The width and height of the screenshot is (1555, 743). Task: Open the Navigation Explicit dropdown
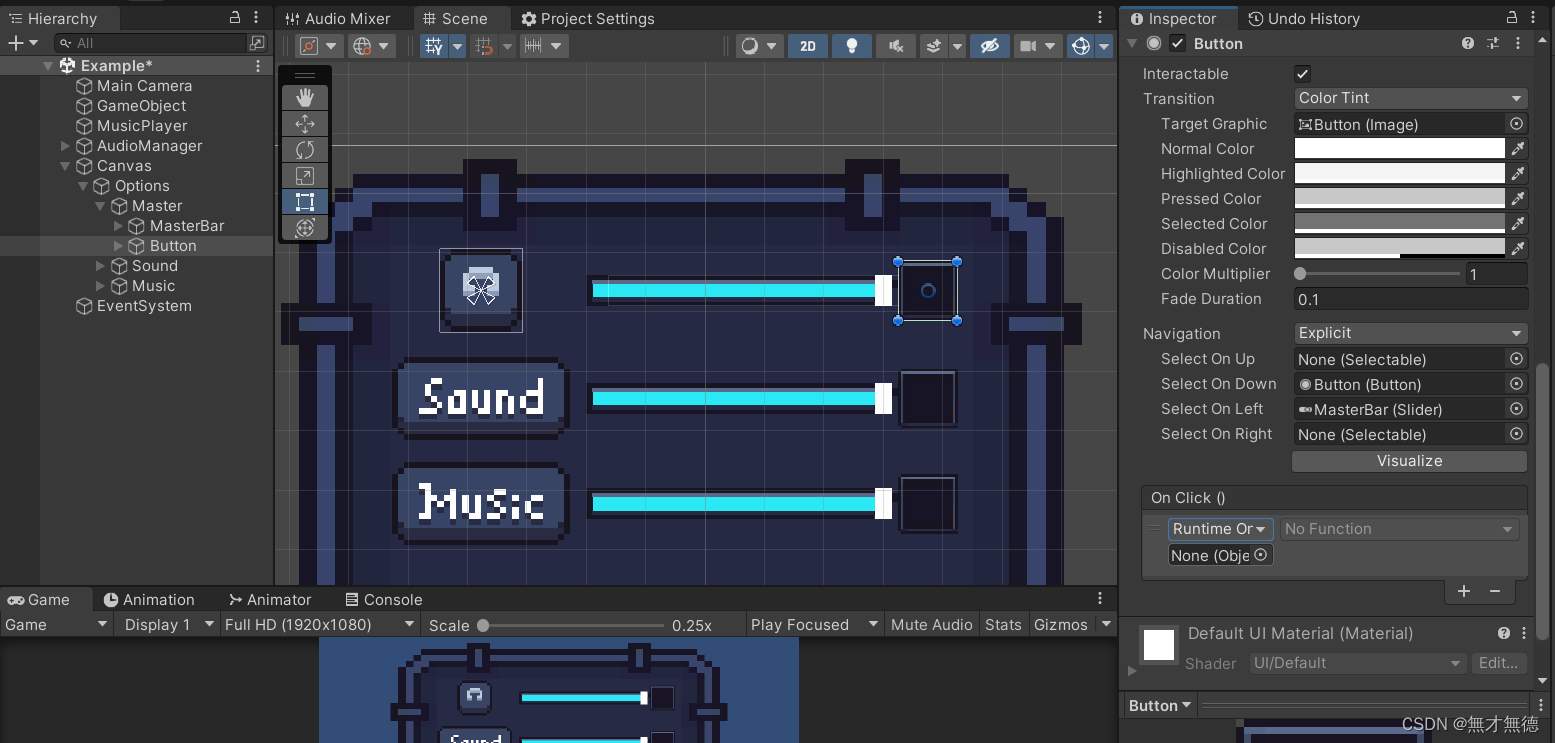[x=1410, y=333]
